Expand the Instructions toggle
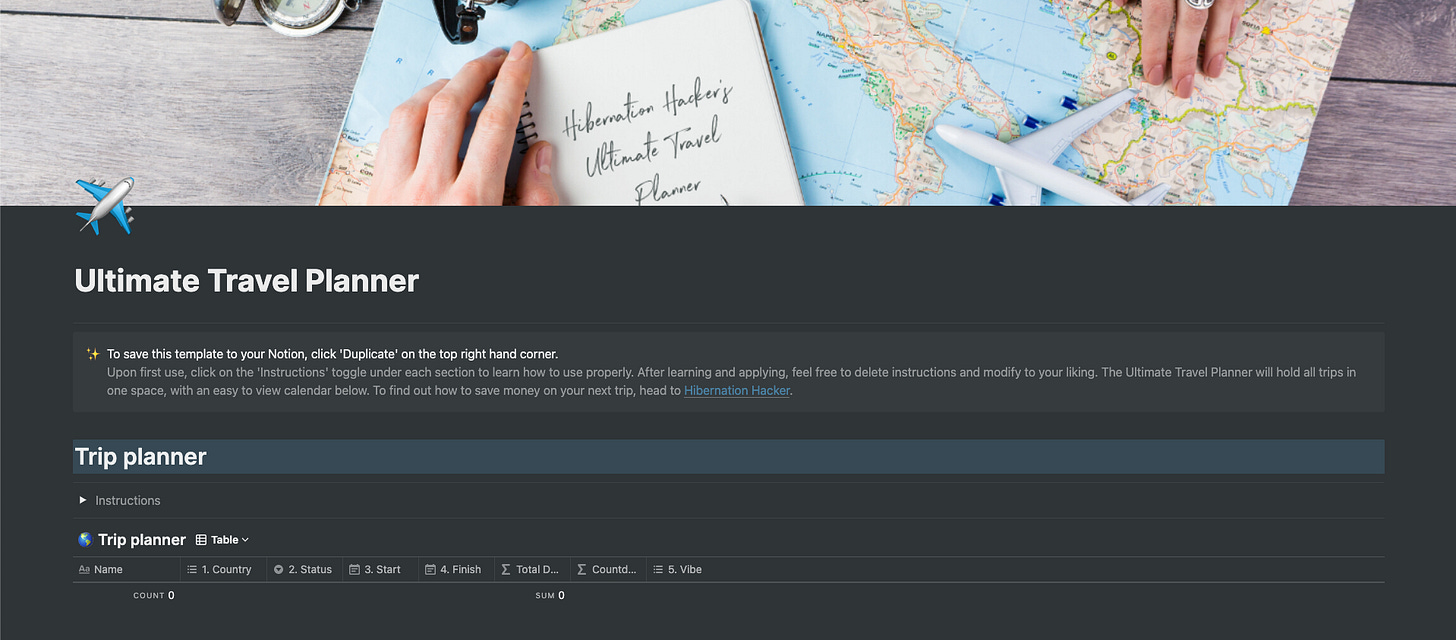This screenshot has width=1456, height=640. [x=83, y=500]
